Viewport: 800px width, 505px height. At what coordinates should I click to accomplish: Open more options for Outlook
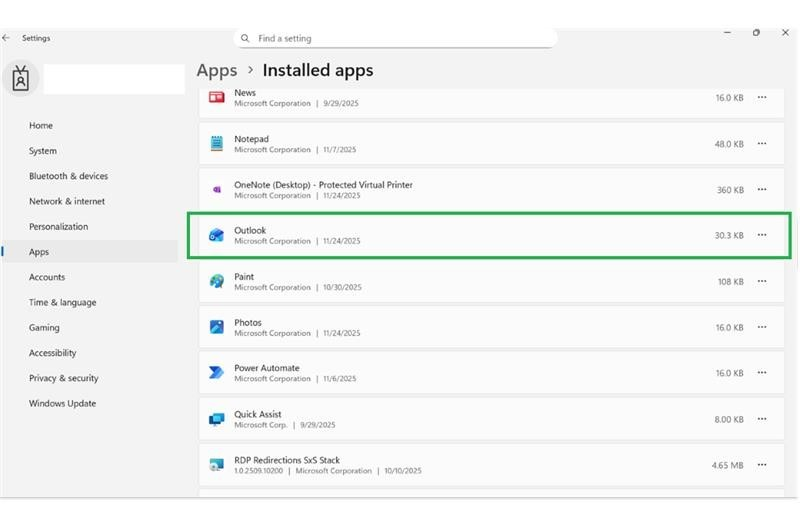762,235
